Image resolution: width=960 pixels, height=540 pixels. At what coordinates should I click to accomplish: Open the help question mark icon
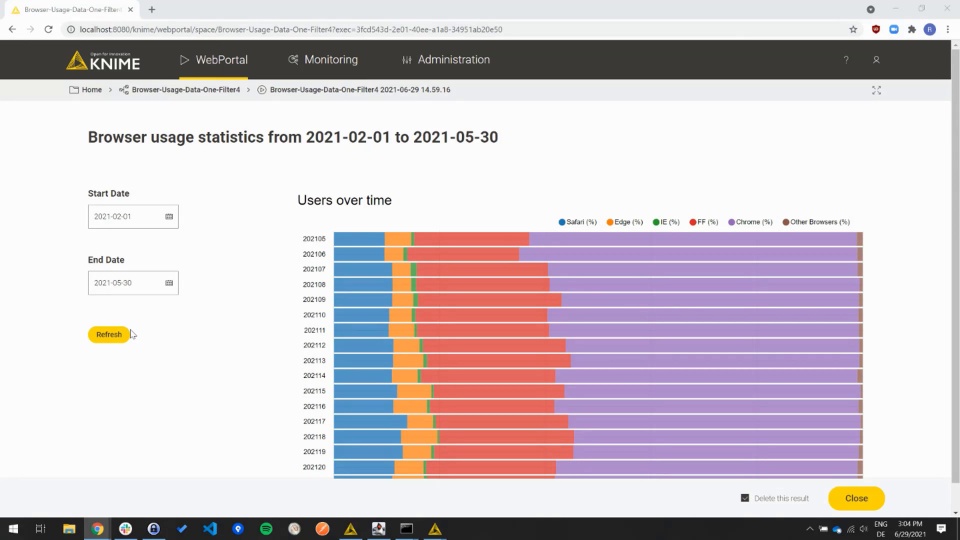coord(846,60)
